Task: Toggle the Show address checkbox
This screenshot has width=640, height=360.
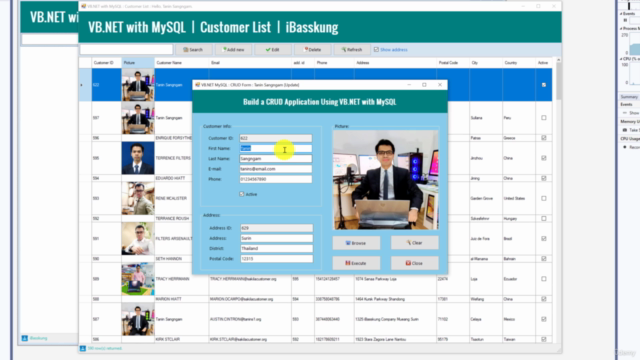Action: click(376, 49)
